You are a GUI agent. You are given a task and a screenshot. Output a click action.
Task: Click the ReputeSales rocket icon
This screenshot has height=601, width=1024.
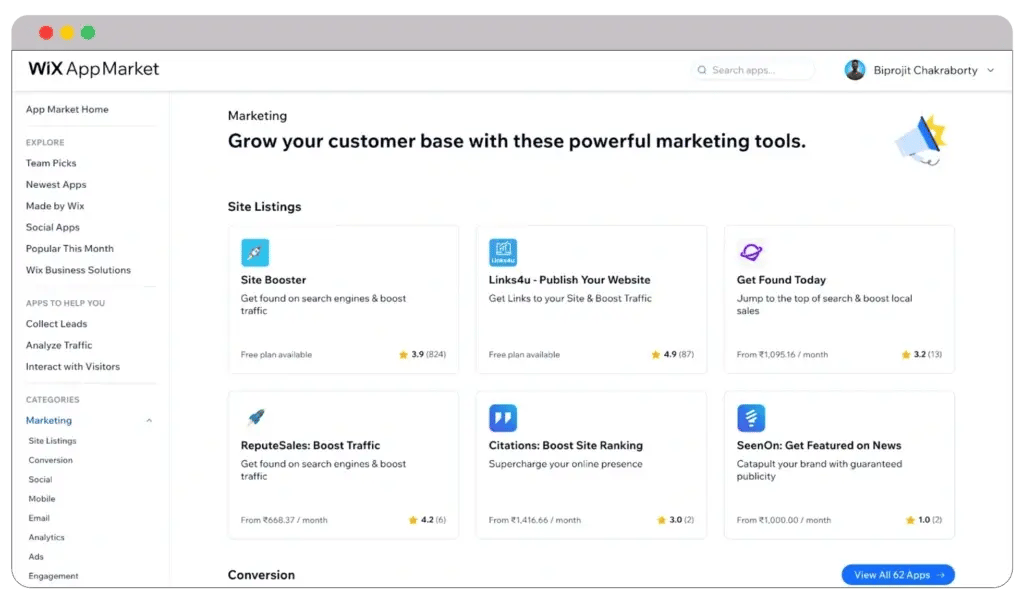[x=255, y=418]
